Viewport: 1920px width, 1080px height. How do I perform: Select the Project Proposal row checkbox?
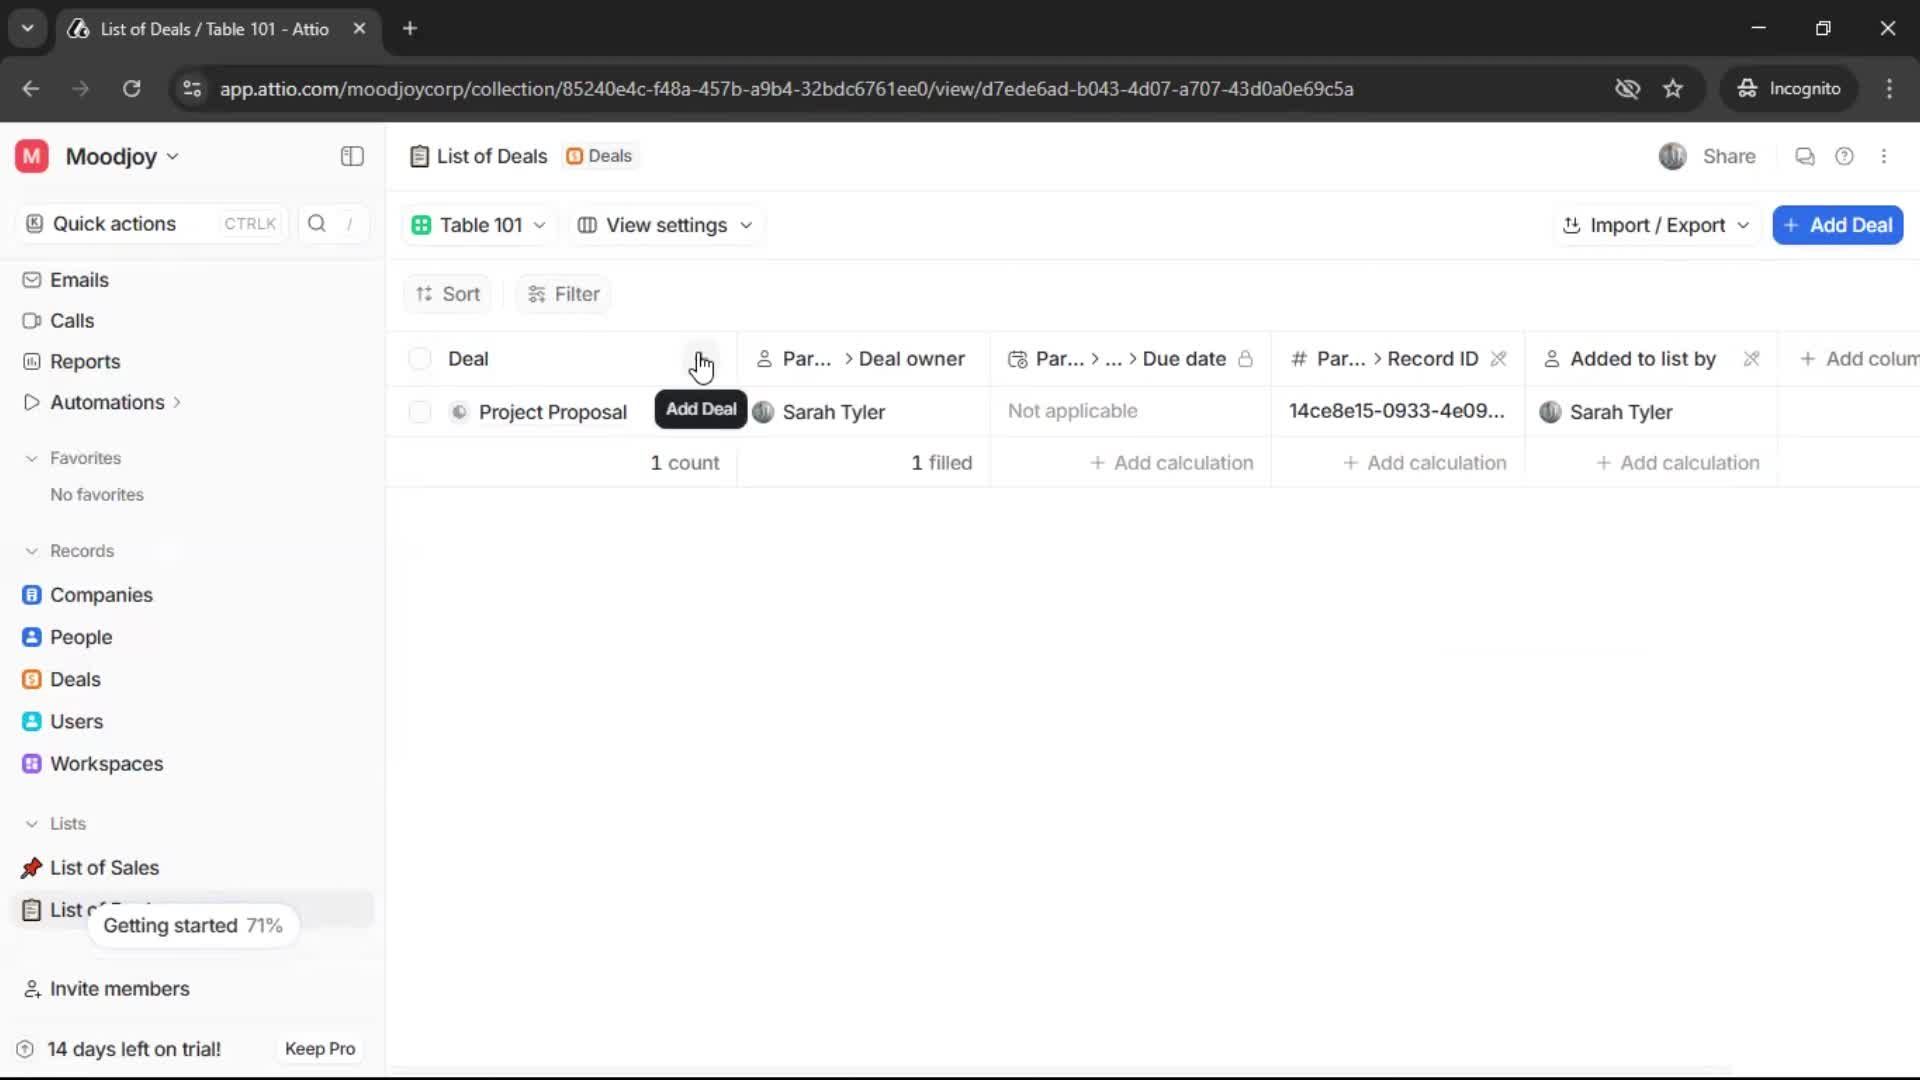[x=419, y=411]
